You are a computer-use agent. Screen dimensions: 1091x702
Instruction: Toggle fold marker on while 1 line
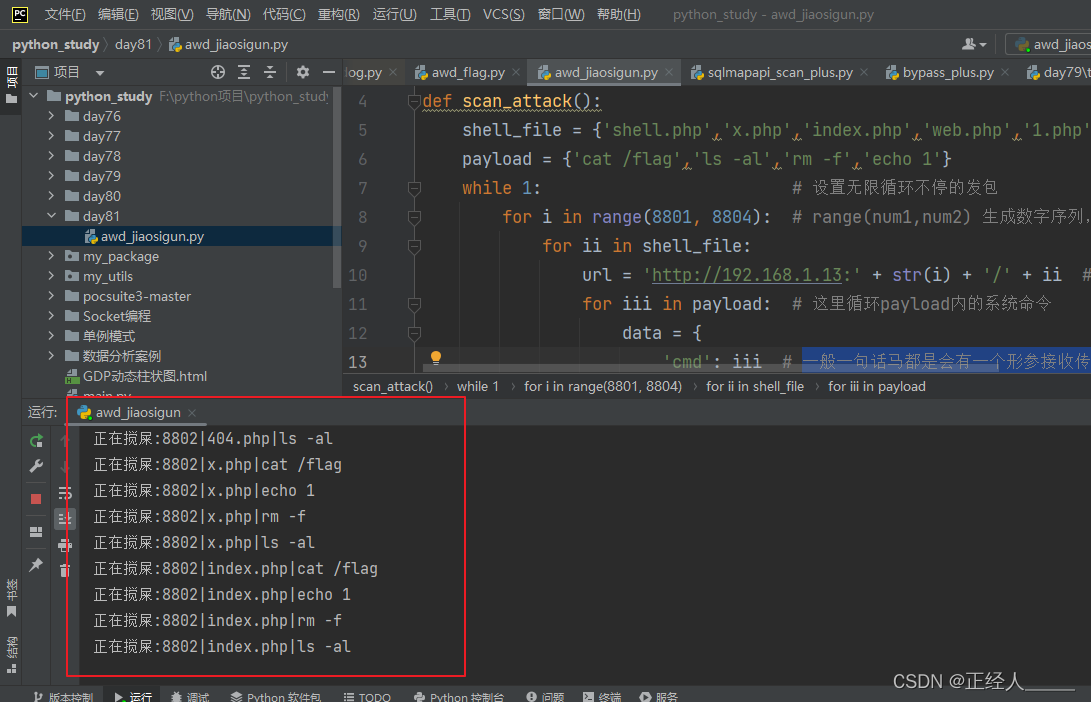pos(414,188)
